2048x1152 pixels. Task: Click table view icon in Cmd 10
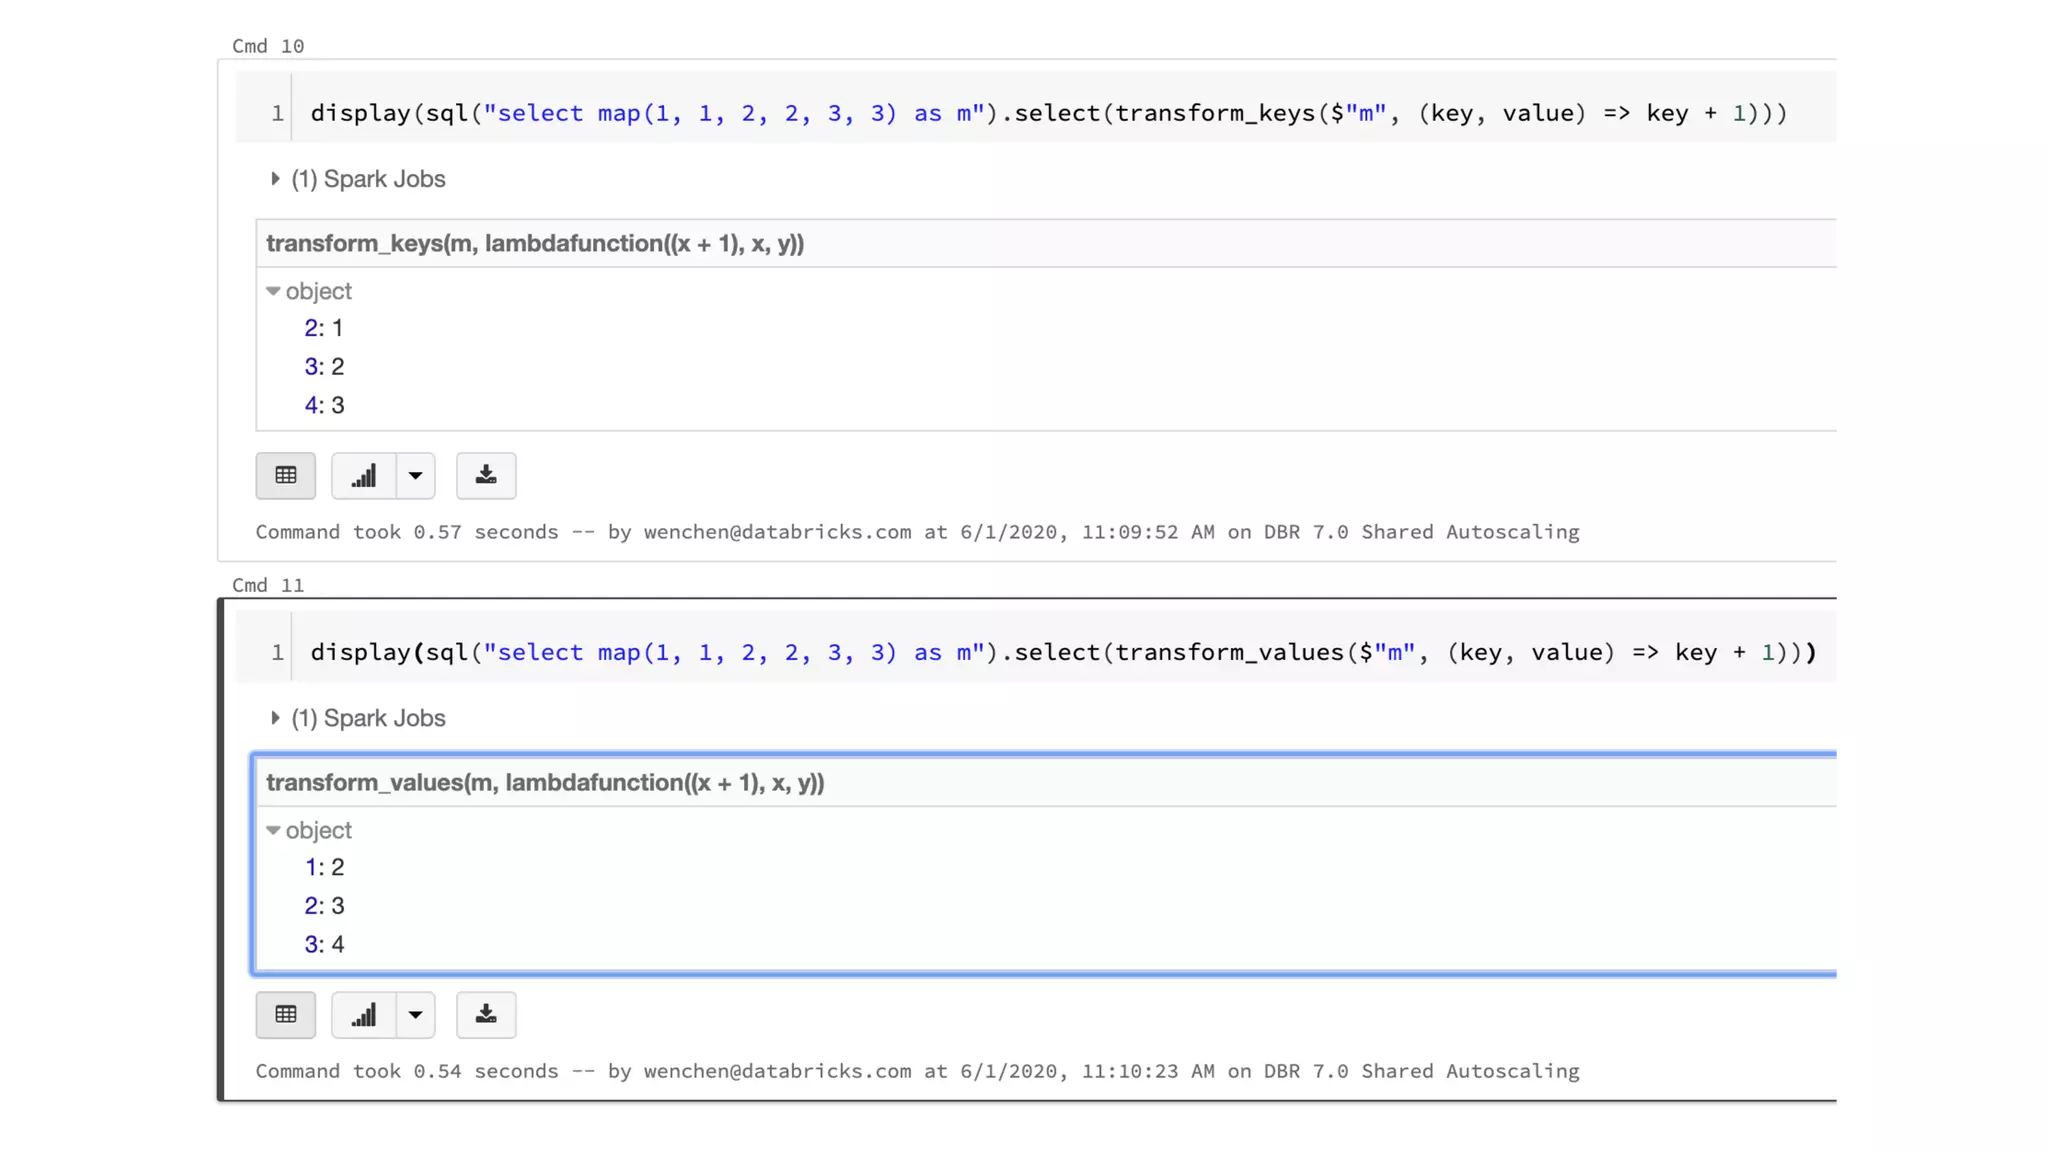coord(285,475)
